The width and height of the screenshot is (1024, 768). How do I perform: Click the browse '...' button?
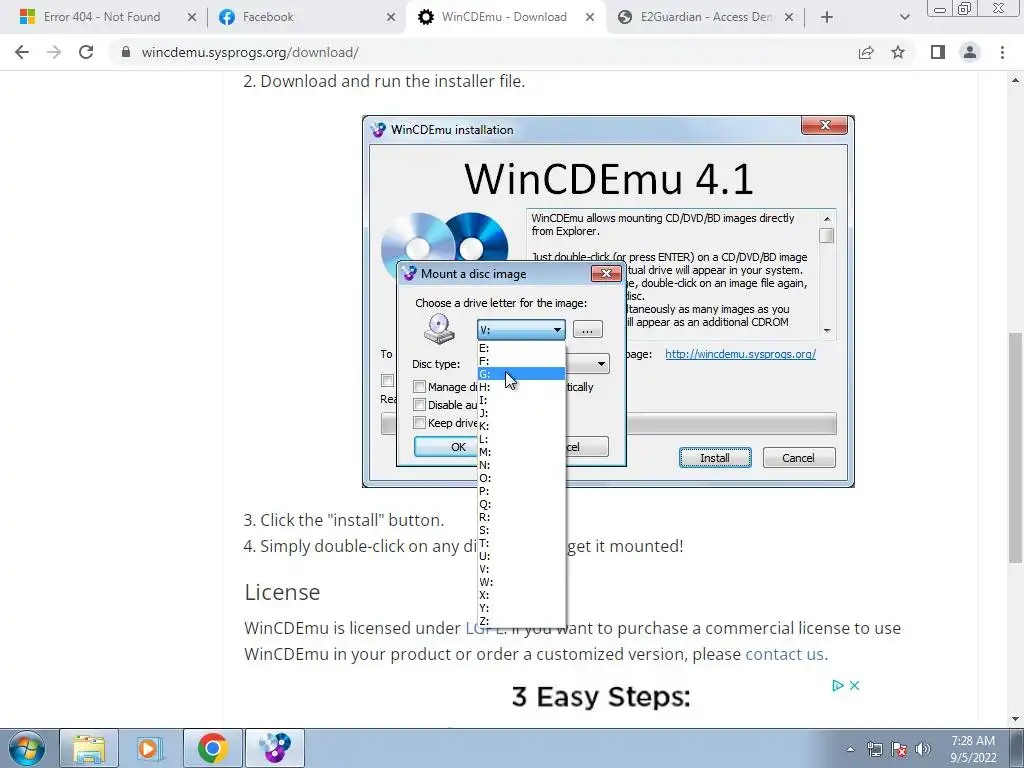tap(587, 330)
